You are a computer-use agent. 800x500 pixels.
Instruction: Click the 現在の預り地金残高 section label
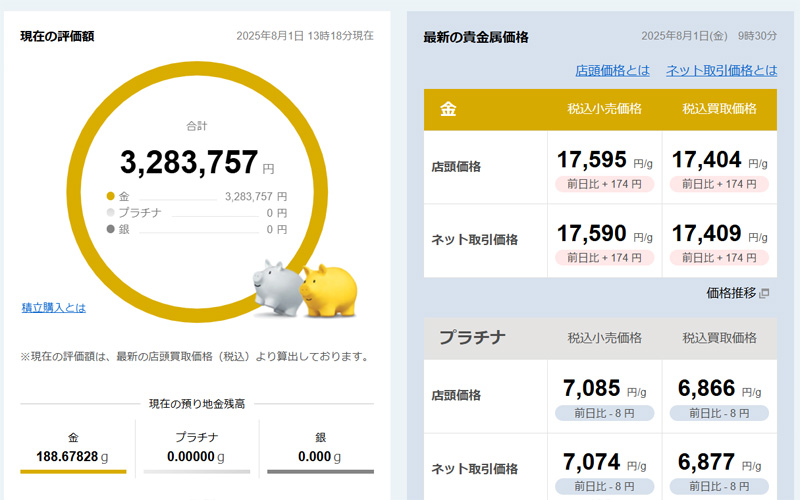coord(197,404)
